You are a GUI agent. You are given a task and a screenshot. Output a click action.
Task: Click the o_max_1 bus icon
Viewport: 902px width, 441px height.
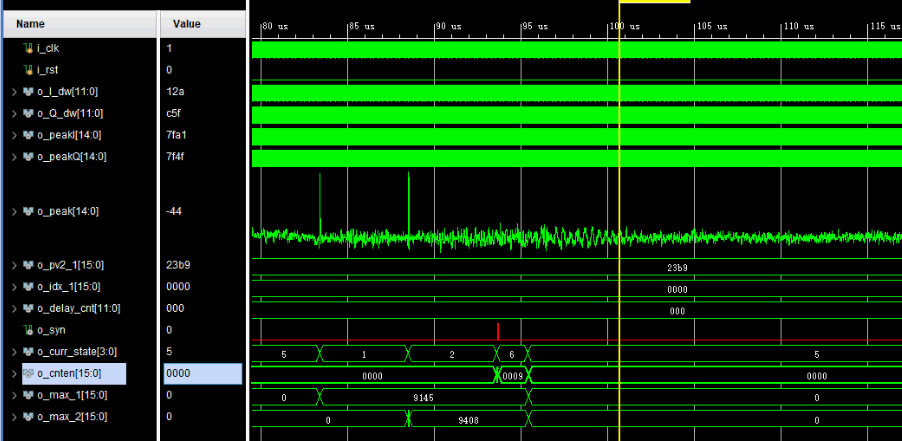coord(28,395)
